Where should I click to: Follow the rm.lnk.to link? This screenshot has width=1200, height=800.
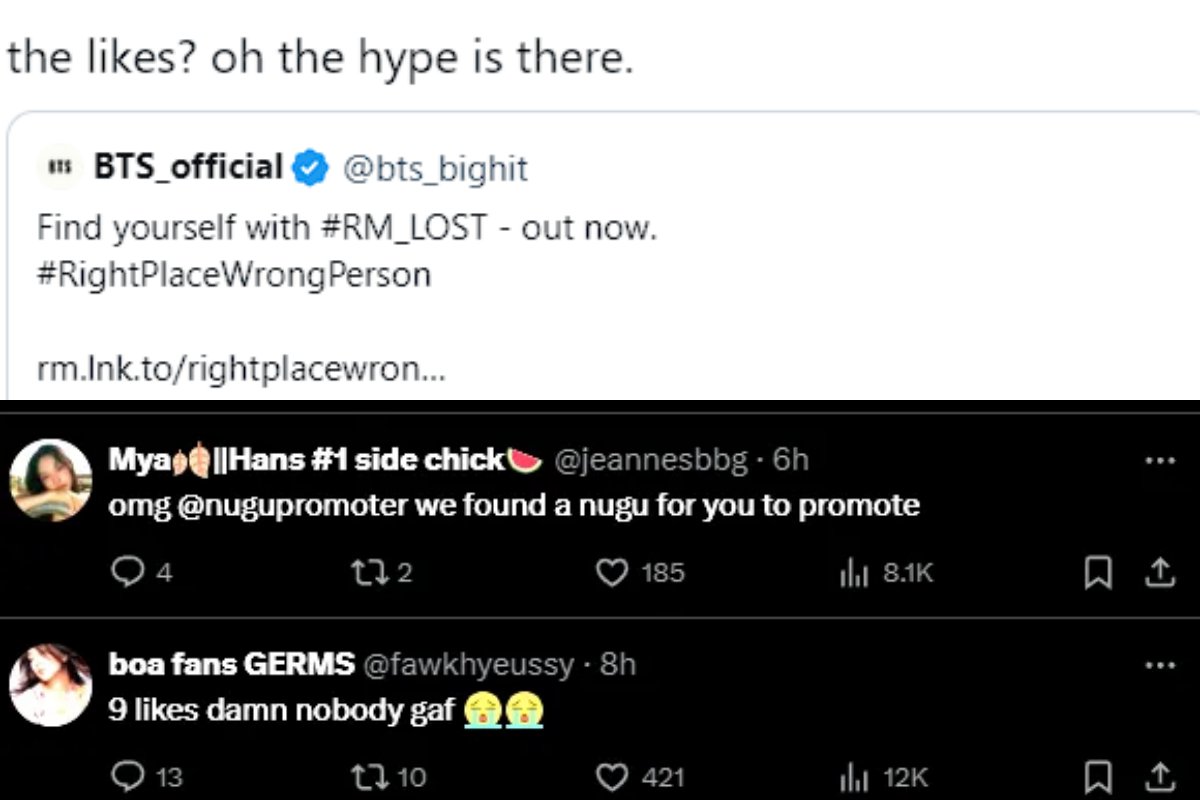click(240, 370)
